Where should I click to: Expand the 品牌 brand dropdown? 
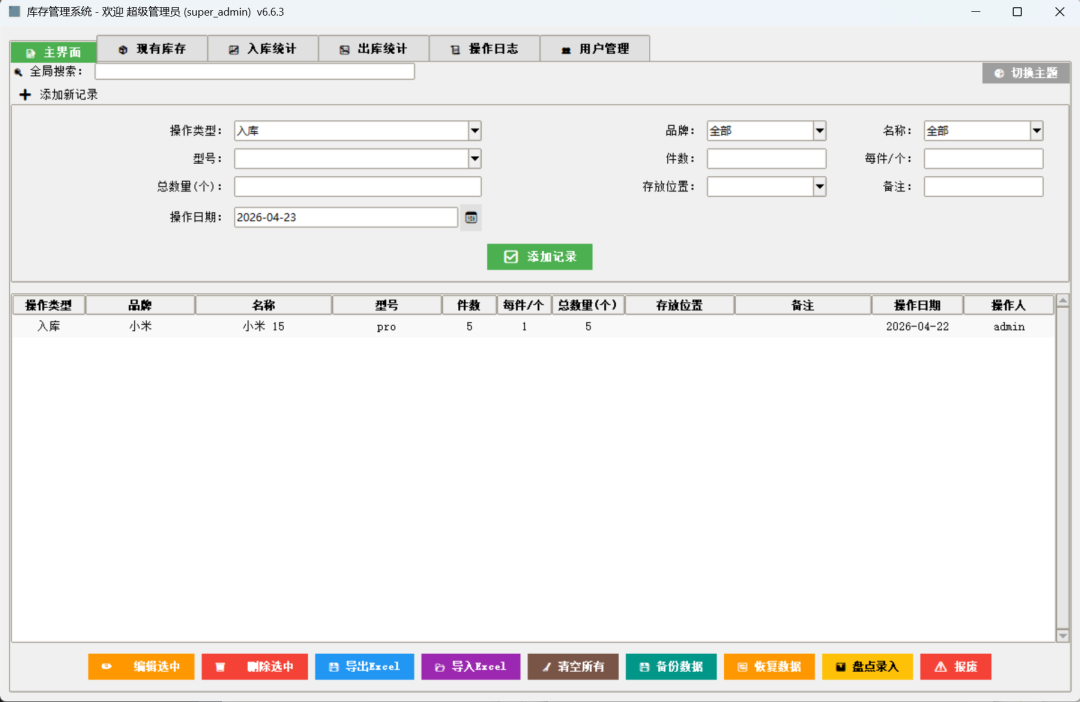point(819,131)
